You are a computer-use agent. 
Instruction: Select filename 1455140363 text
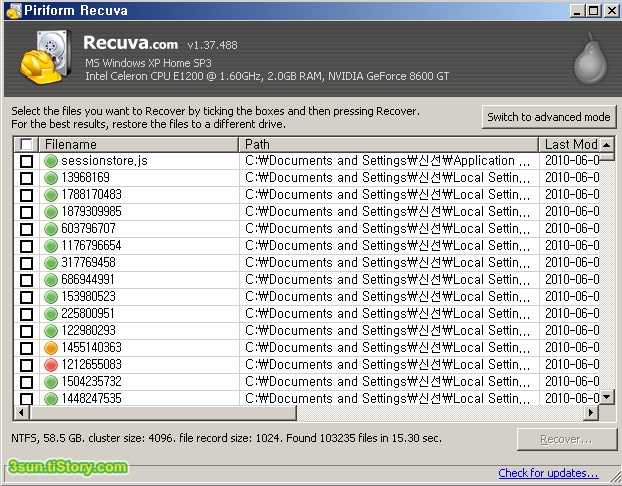(91, 348)
